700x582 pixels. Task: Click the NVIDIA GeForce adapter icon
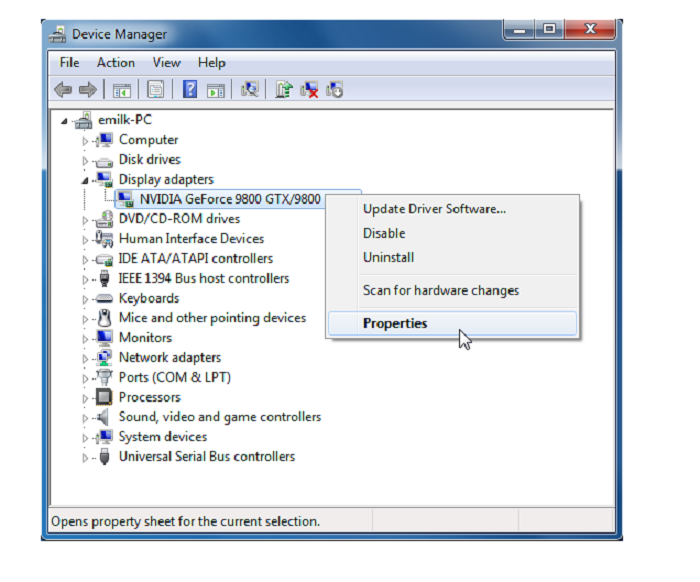125,199
